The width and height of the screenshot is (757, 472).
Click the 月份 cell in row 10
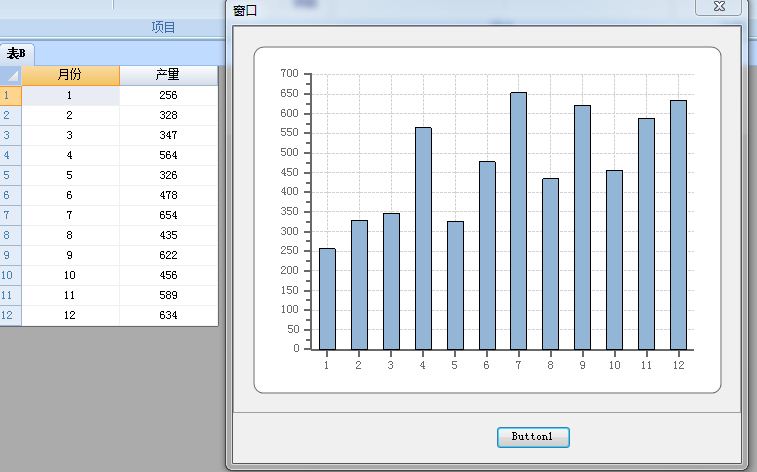click(x=70, y=276)
